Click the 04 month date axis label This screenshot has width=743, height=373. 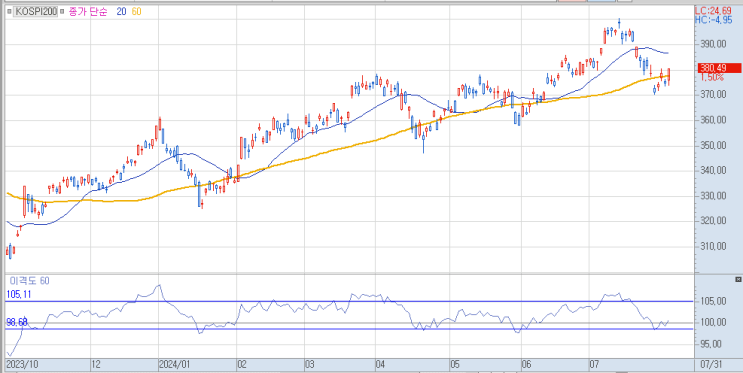pos(381,365)
